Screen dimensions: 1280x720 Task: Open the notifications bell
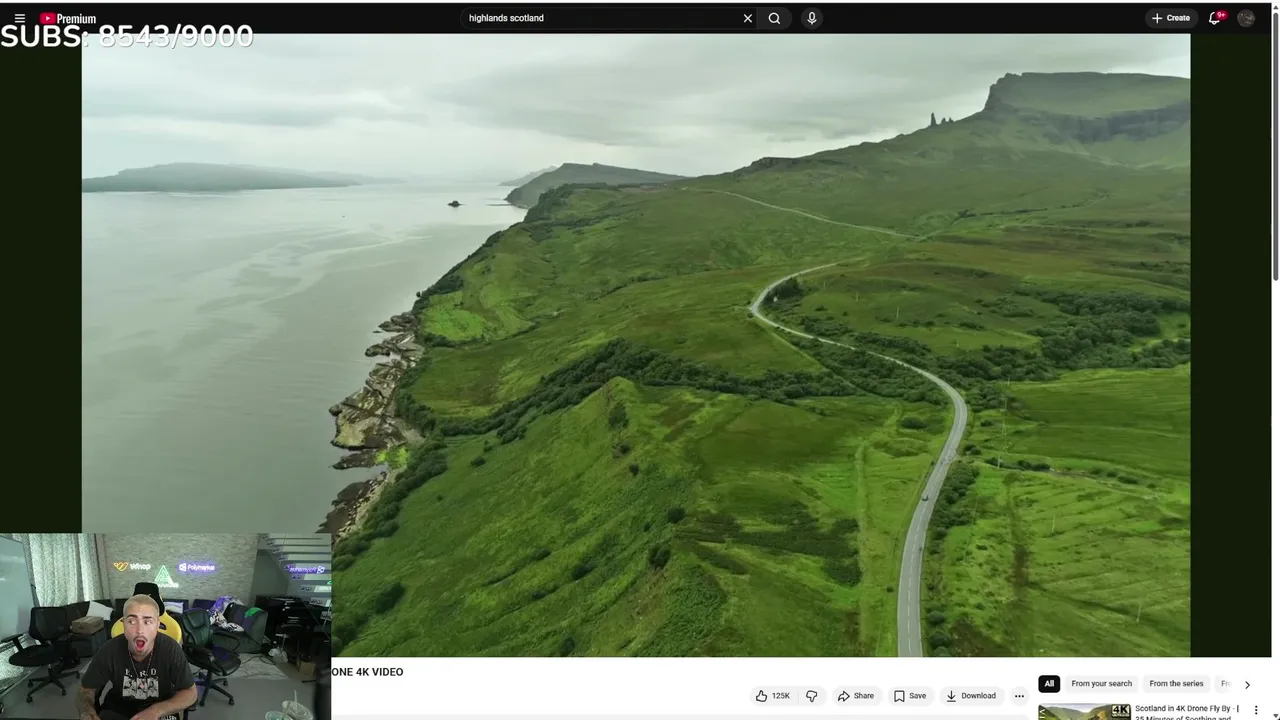[x=1215, y=18]
